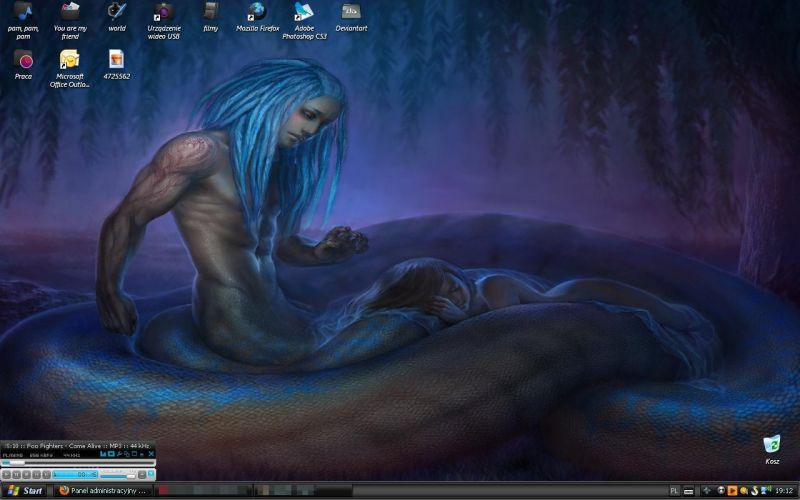The height and width of the screenshot is (500, 800).
Task: Click the PL language indicator
Action: pyautogui.click(x=673, y=491)
